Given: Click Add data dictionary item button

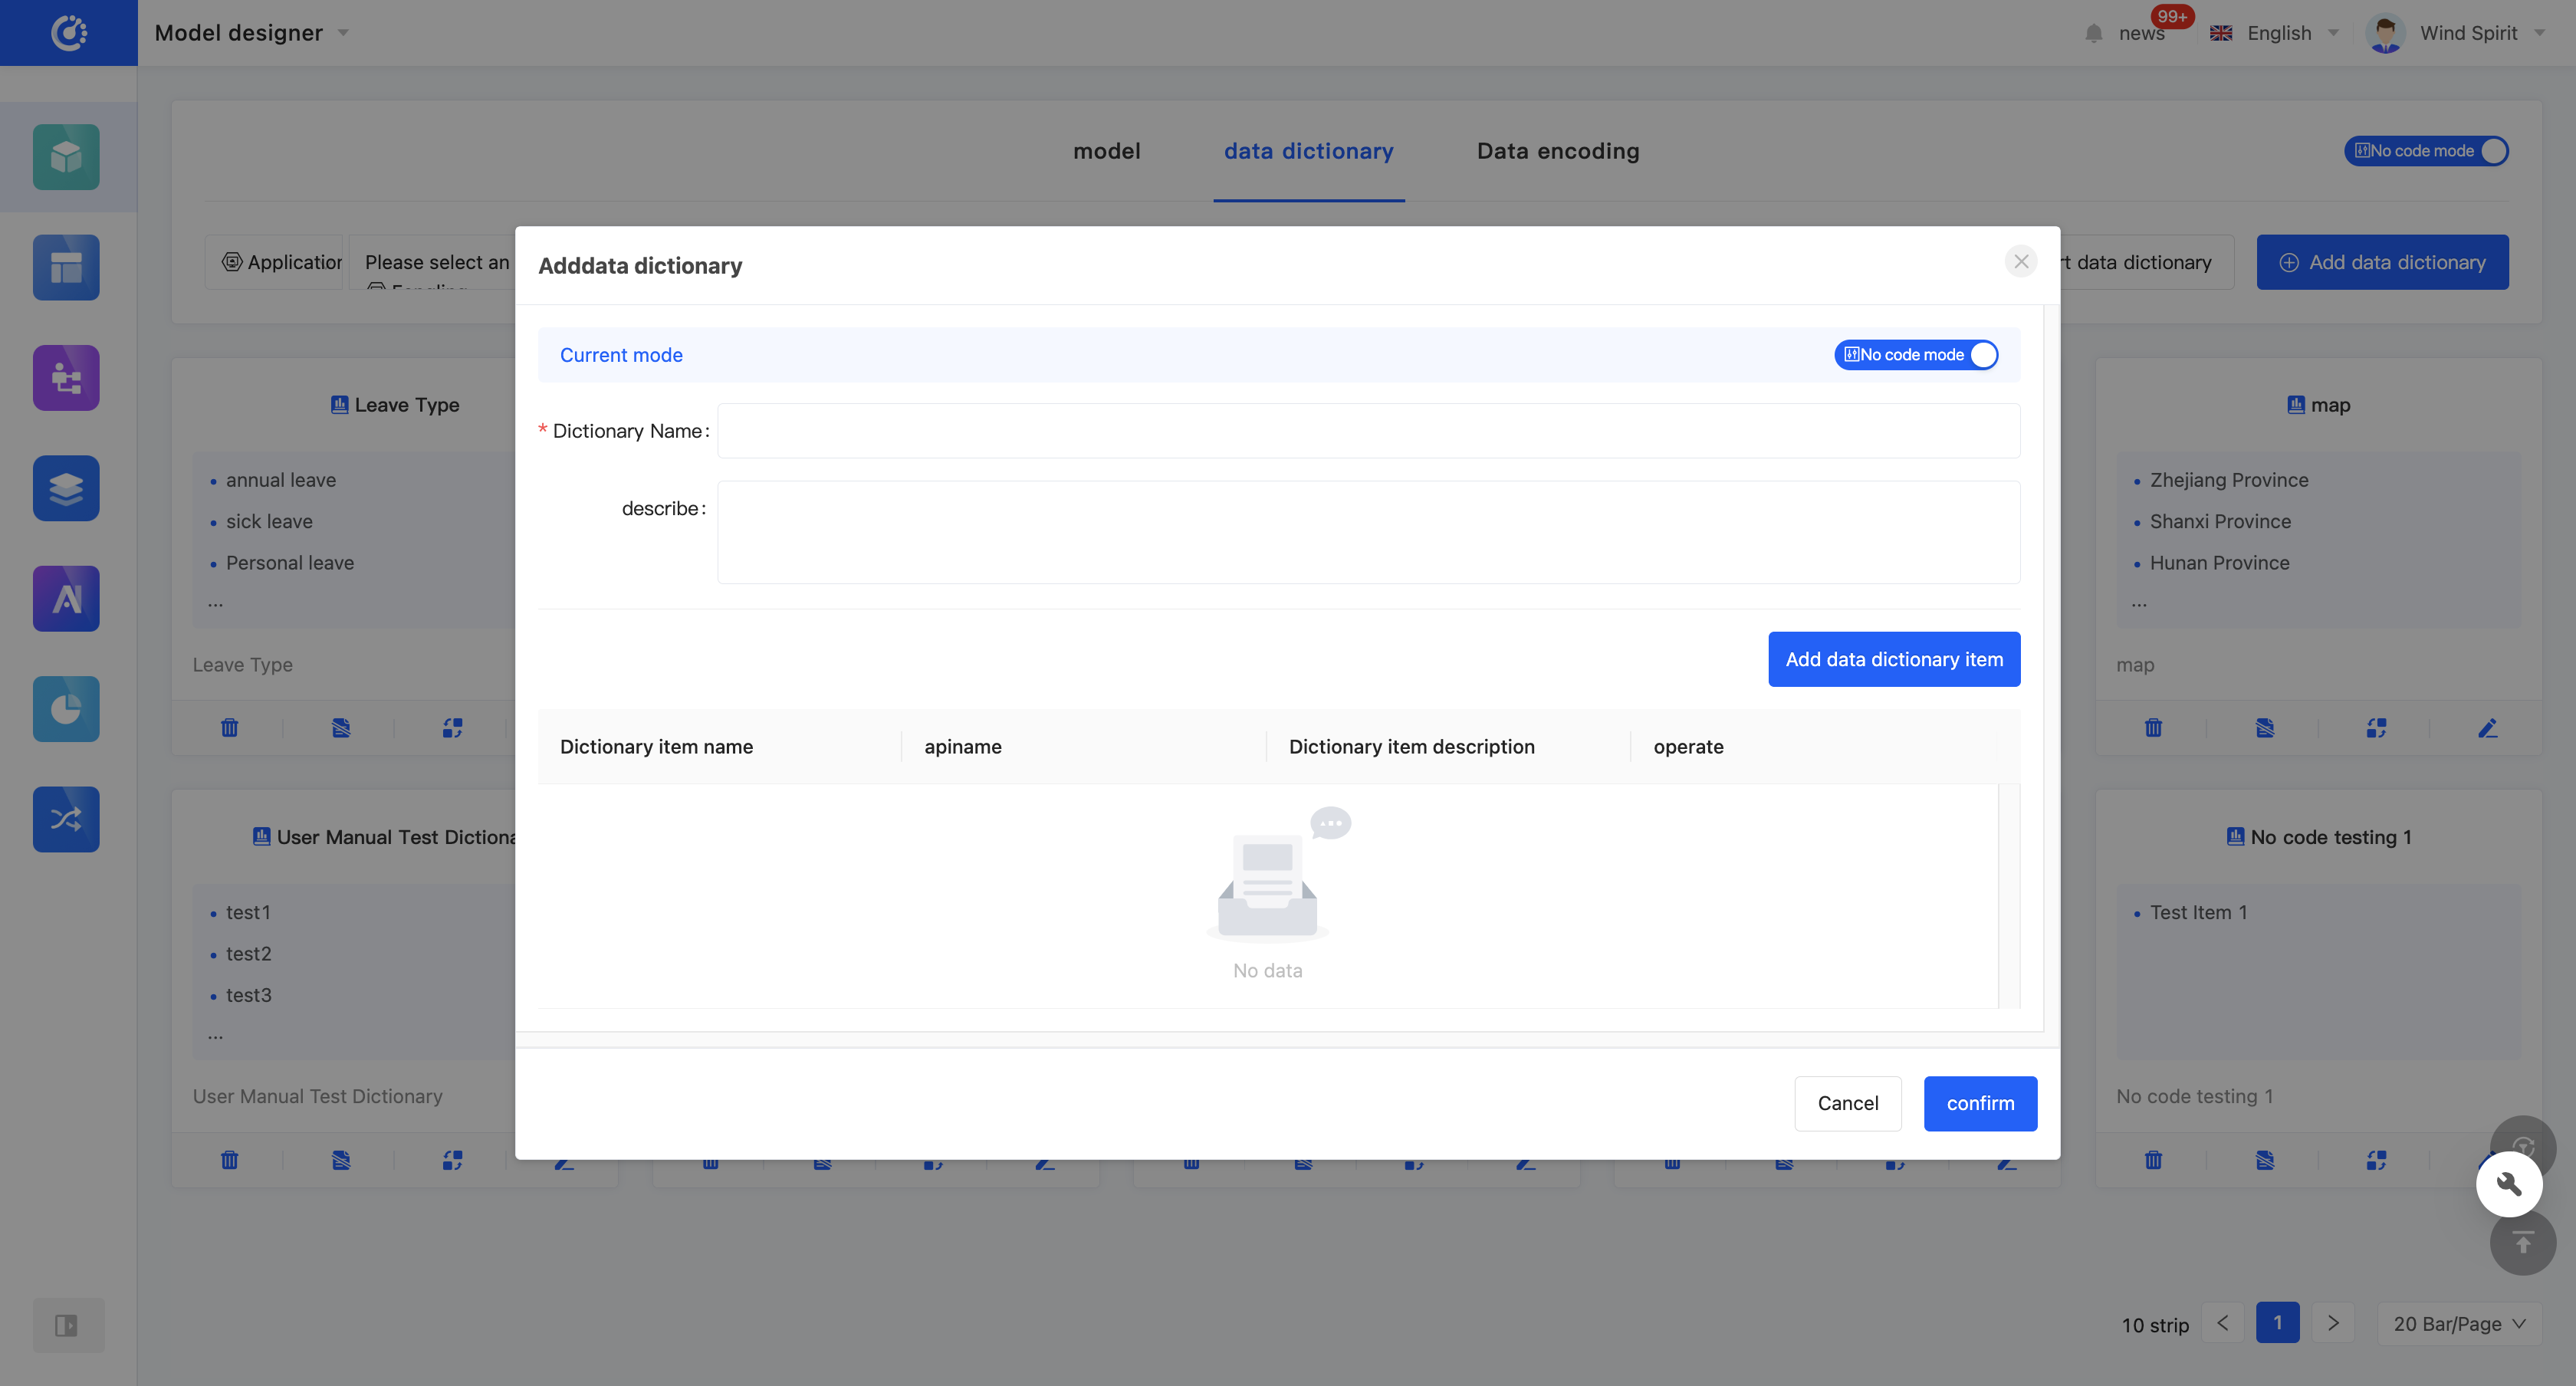Looking at the screenshot, I should point(1893,659).
